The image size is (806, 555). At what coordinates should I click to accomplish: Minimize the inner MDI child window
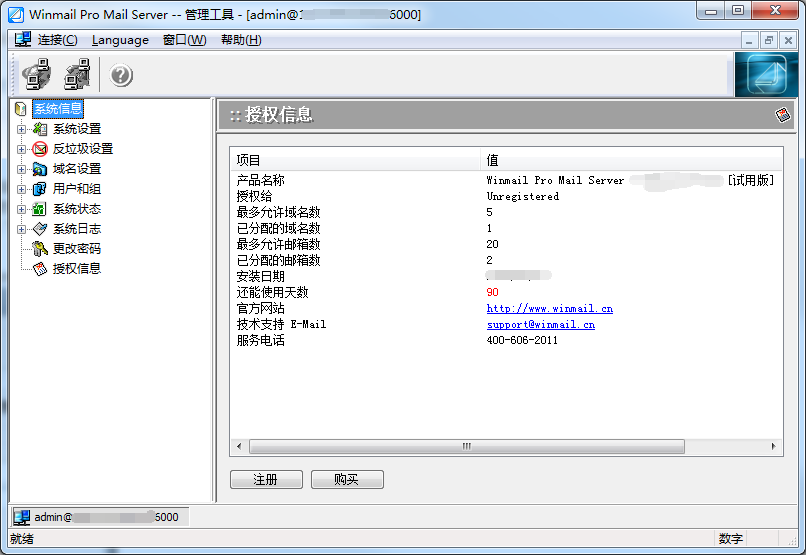(749, 40)
